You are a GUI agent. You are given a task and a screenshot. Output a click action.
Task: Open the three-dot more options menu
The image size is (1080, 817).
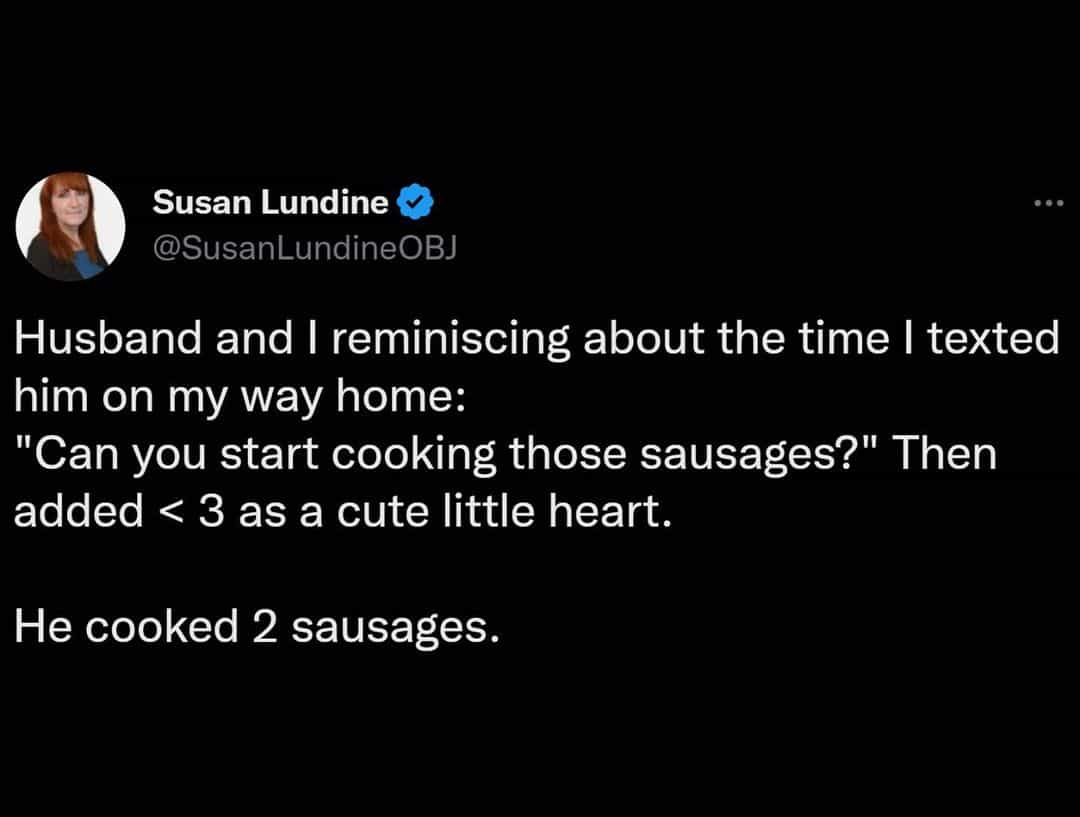point(1049,204)
